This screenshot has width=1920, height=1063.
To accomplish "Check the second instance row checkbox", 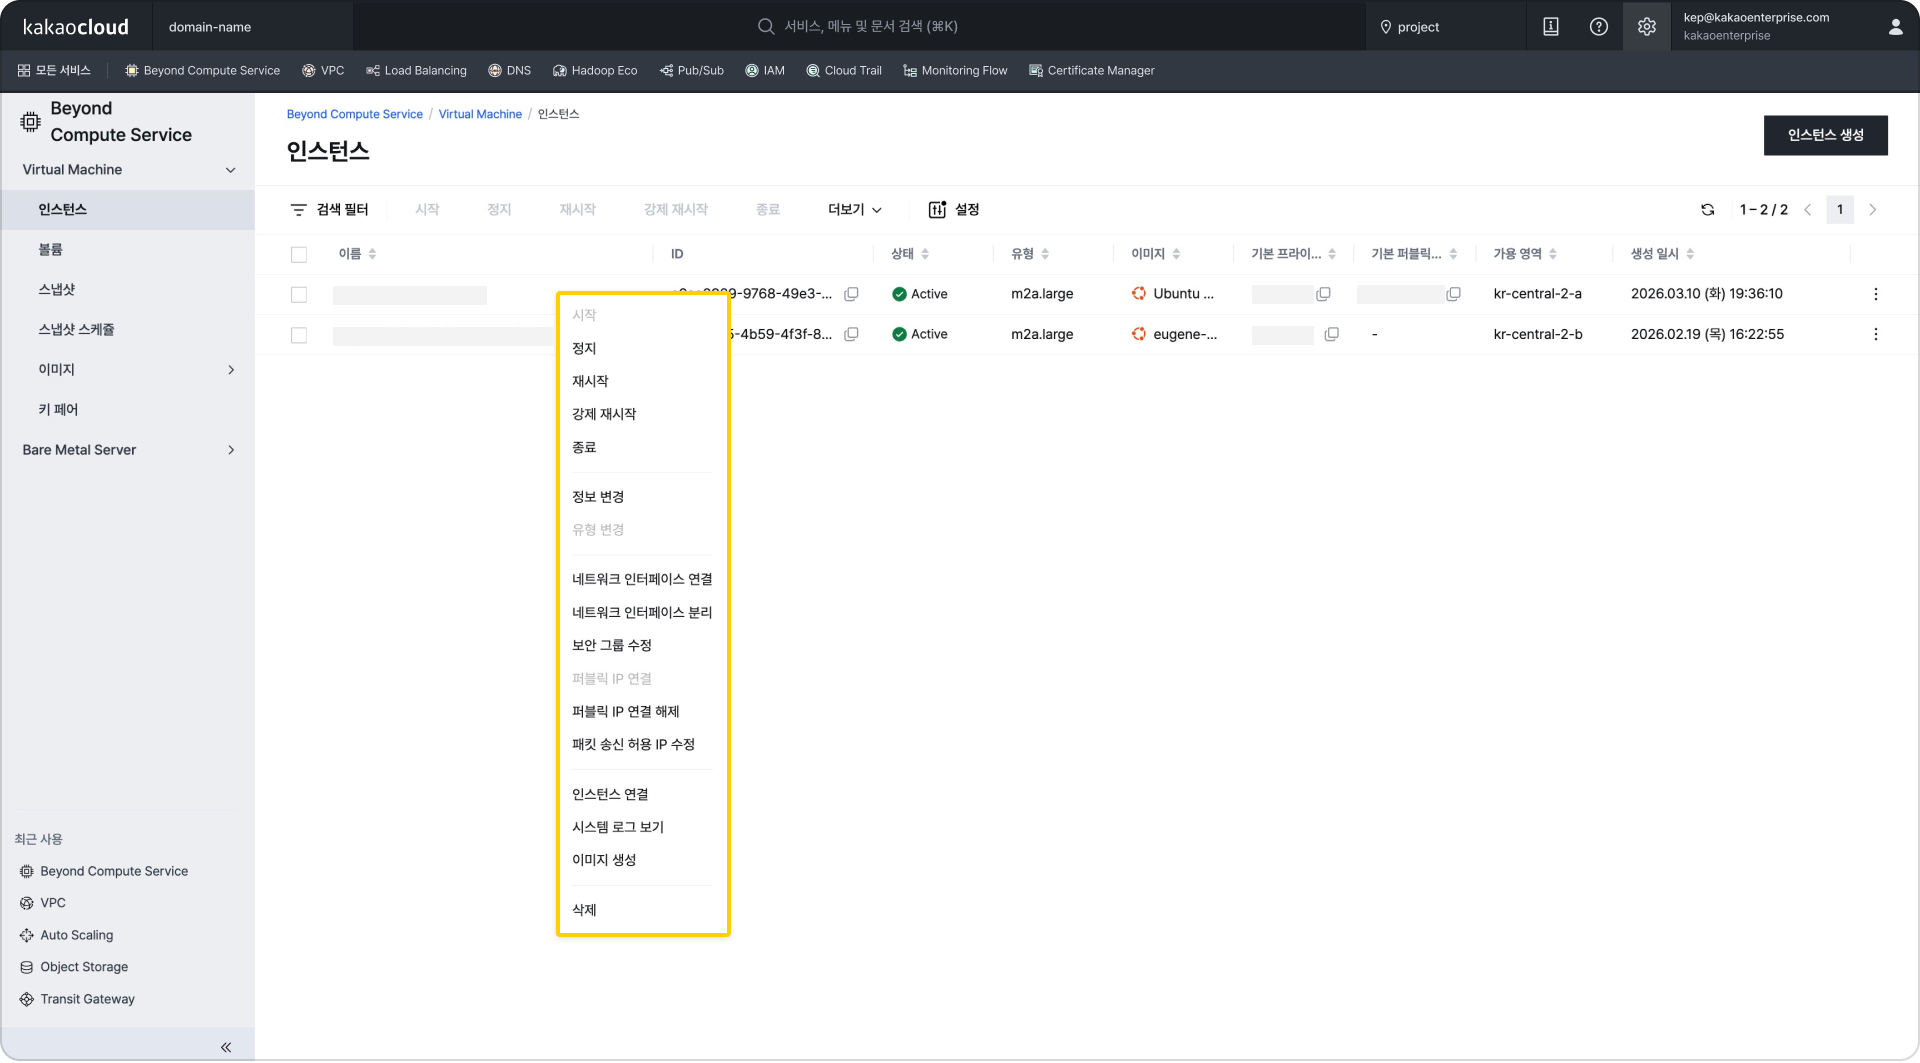I will [x=299, y=335].
